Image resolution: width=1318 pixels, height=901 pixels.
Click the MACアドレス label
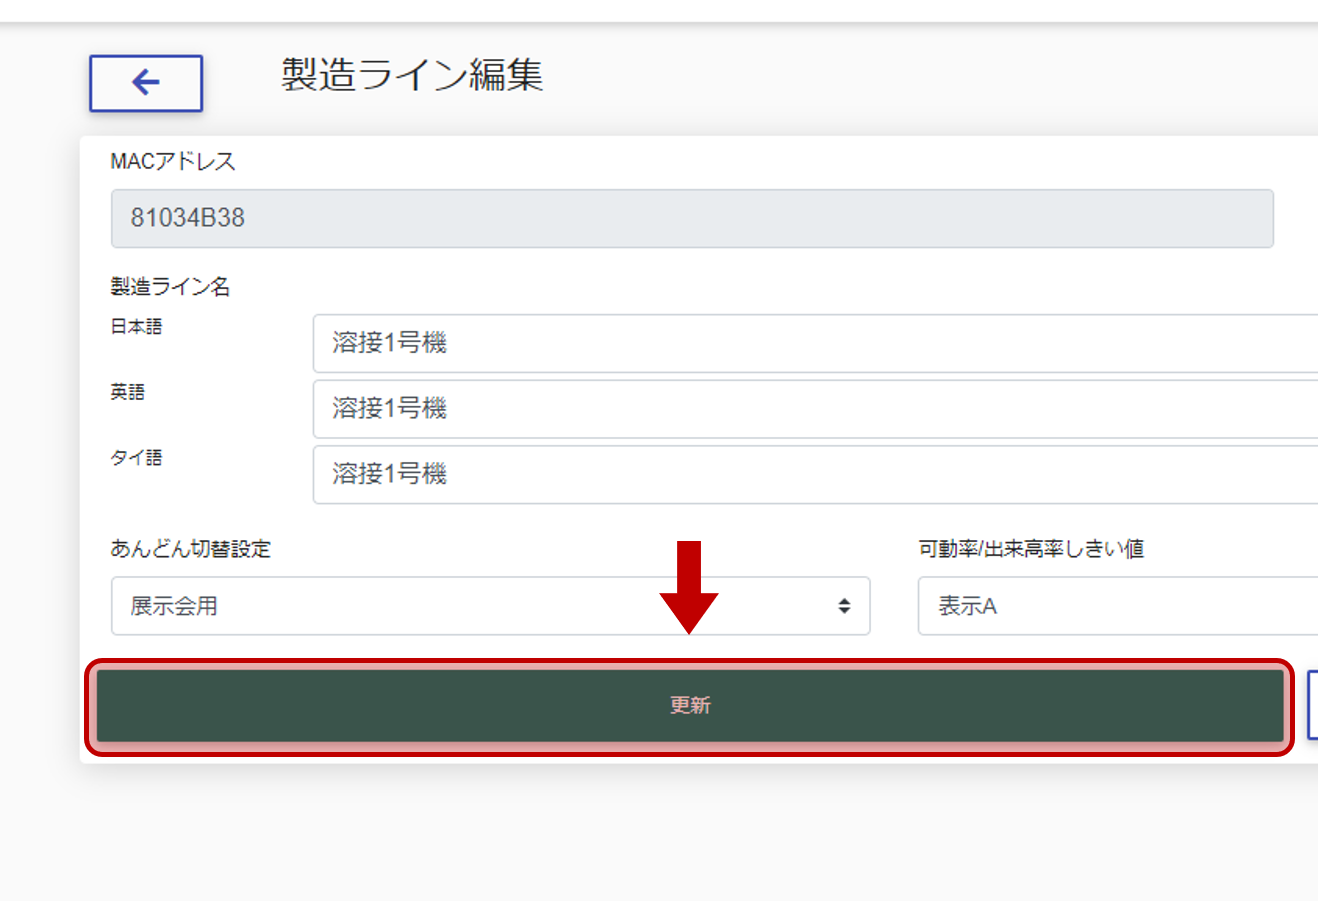173,162
